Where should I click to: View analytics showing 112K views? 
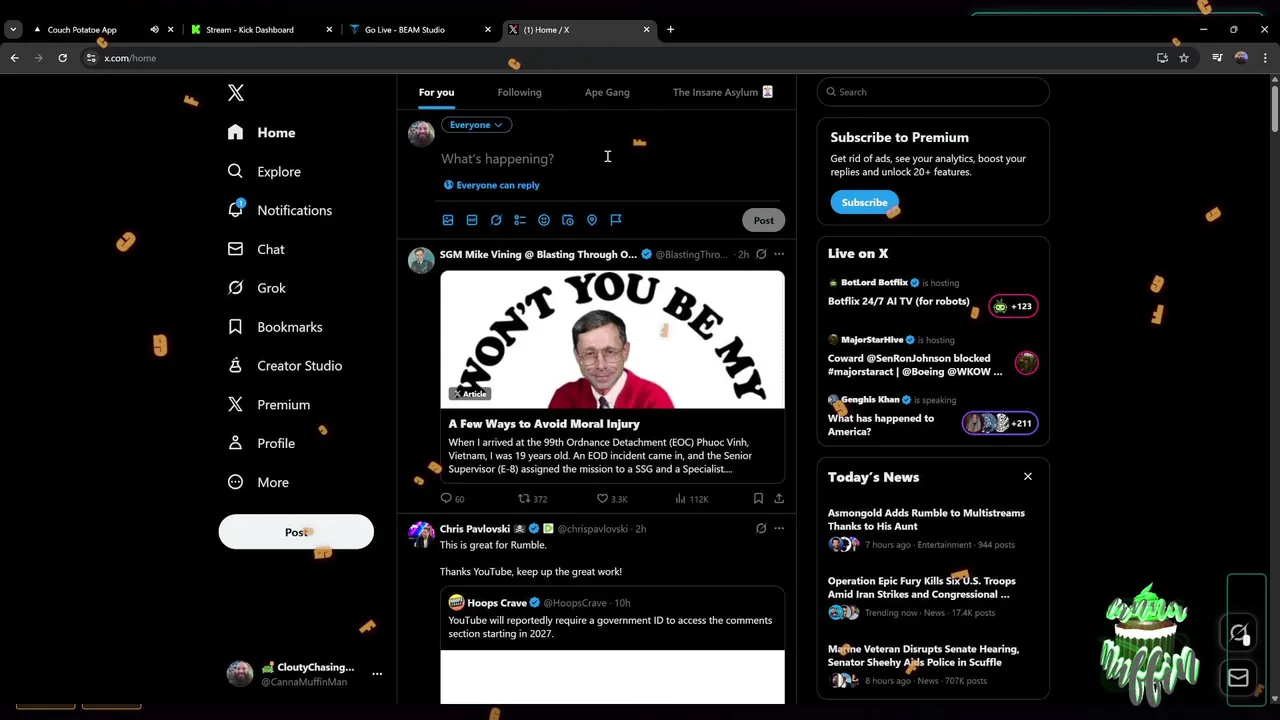pos(692,498)
